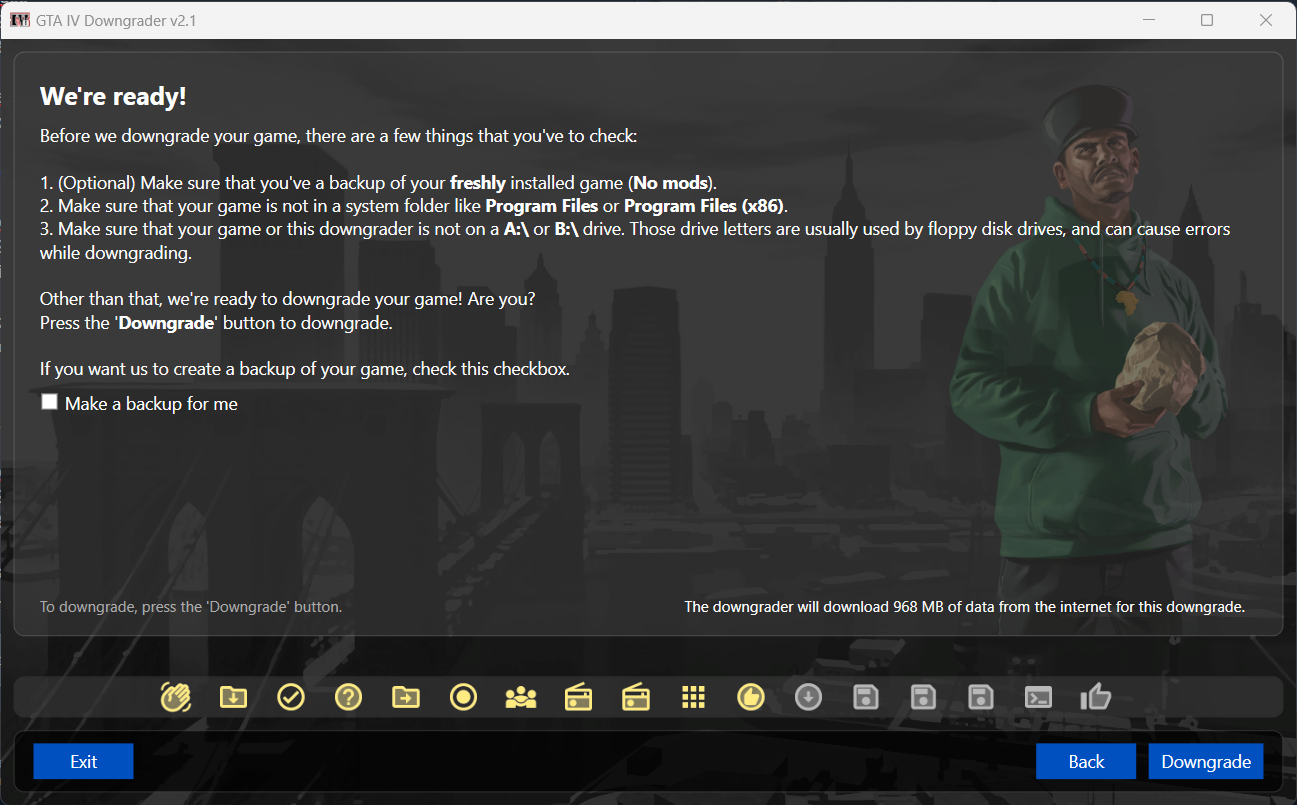Image resolution: width=1297 pixels, height=805 pixels.
Task: Click the left radio receiver step icon
Action: 579,697
